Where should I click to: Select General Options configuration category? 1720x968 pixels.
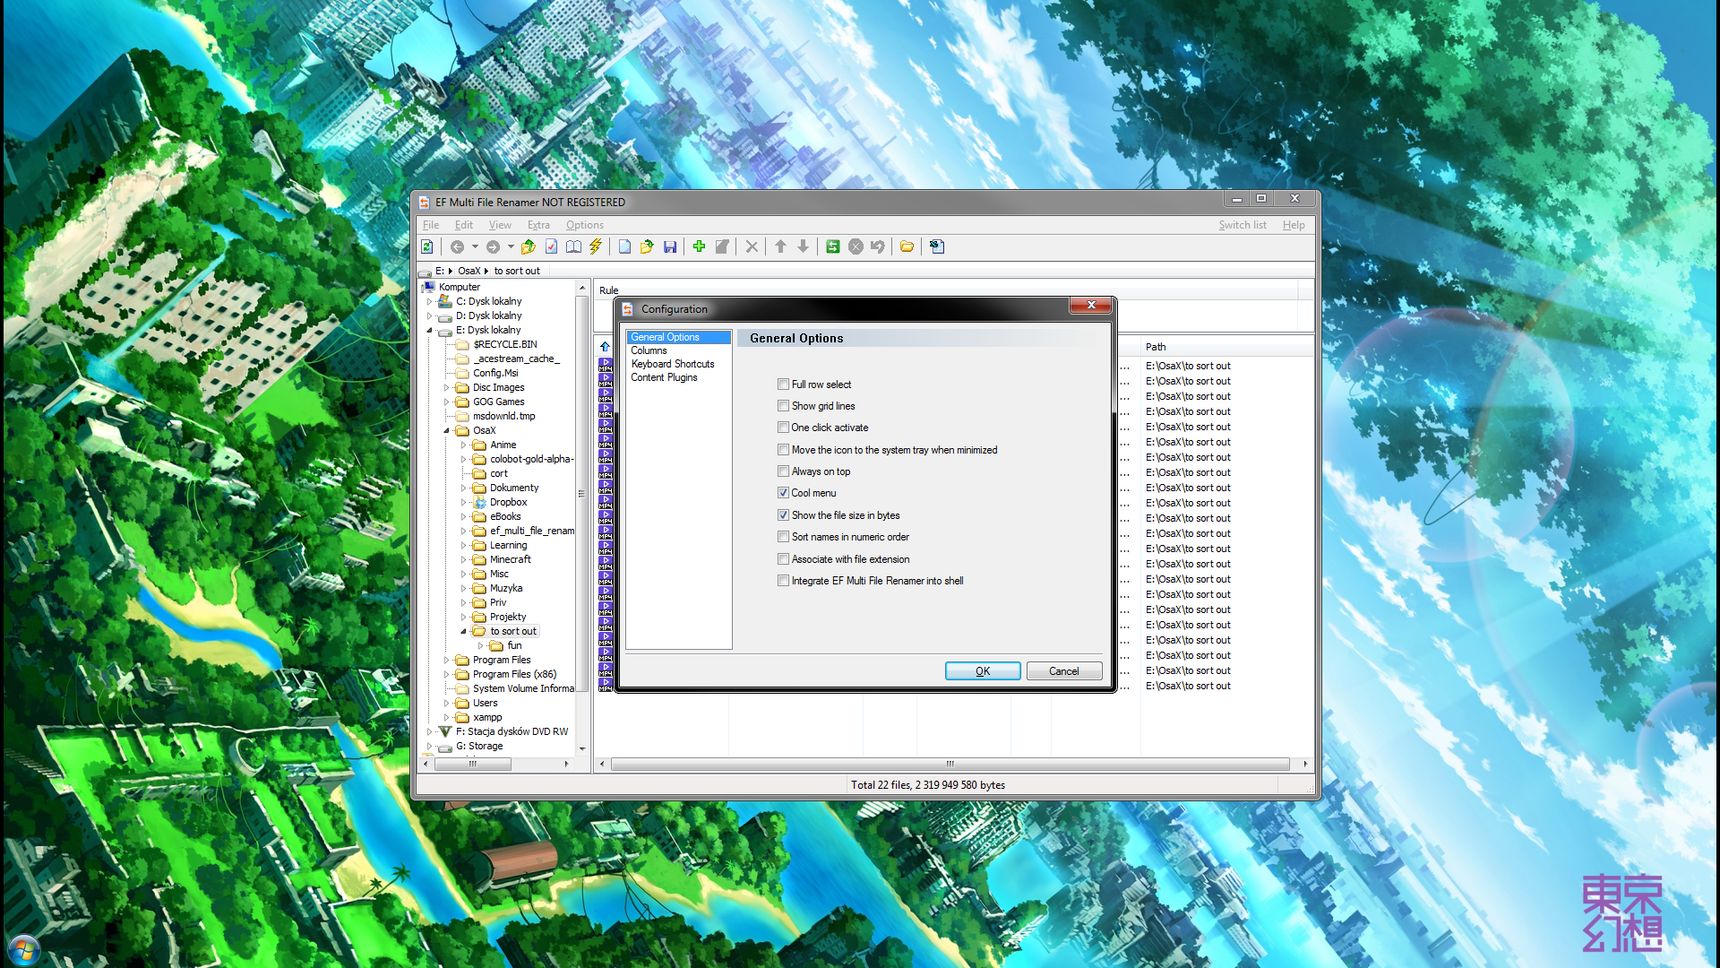point(679,337)
